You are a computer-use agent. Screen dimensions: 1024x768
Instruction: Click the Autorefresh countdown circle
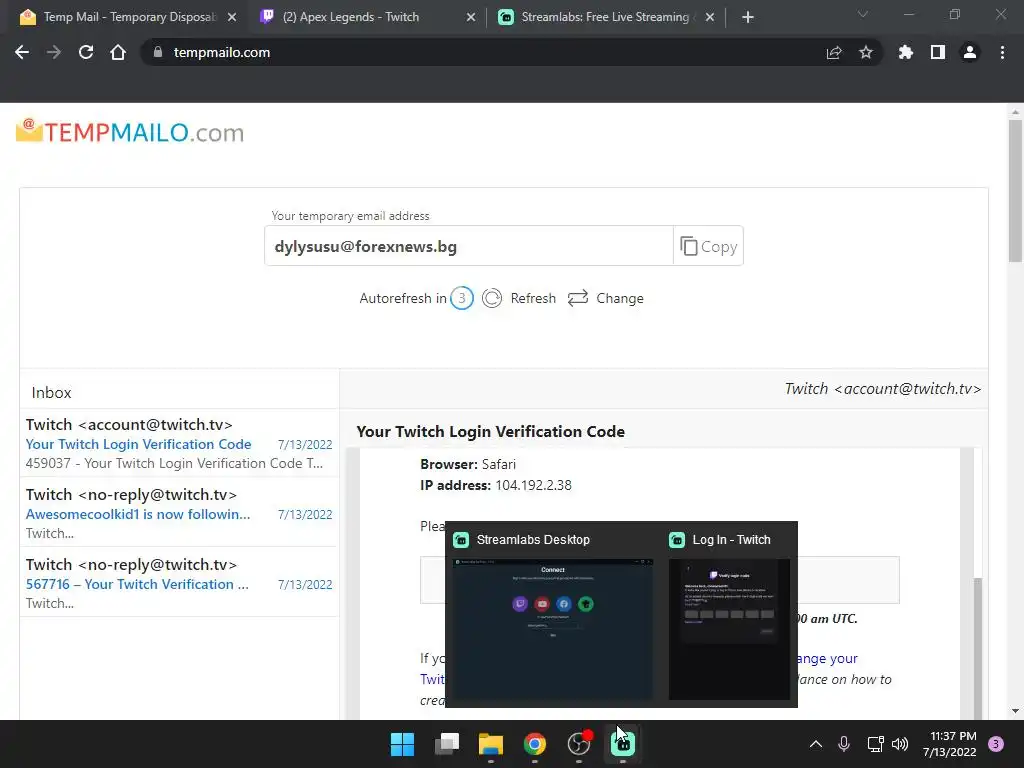[x=462, y=298]
